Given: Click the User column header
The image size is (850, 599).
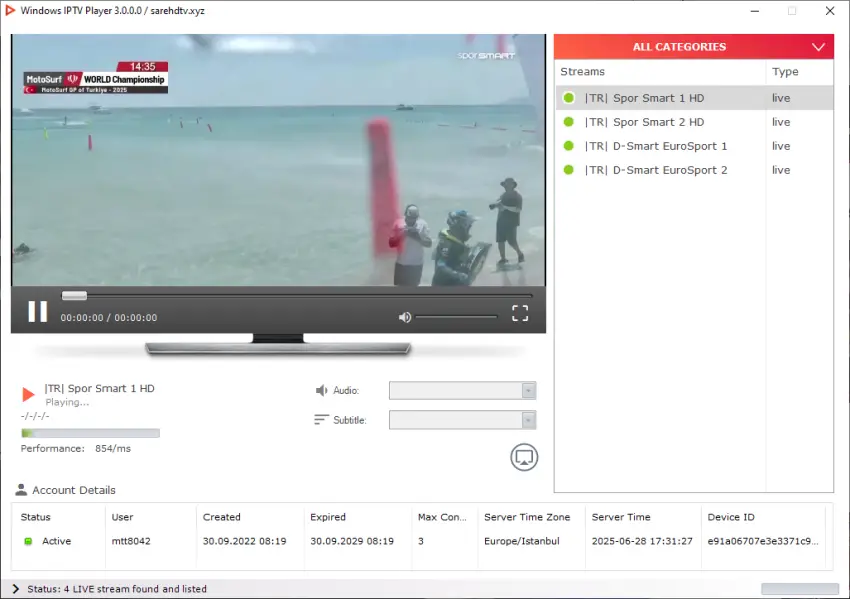Looking at the screenshot, I should click(x=123, y=517).
